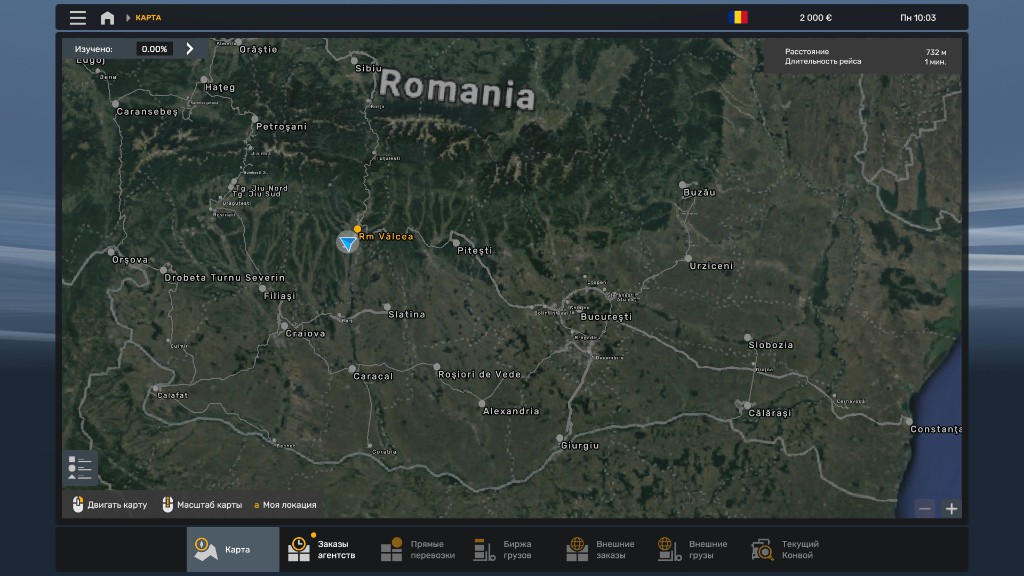This screenshot has width=1024, height=576.
Task: Select București city label
Action: (x=606, y=317)
